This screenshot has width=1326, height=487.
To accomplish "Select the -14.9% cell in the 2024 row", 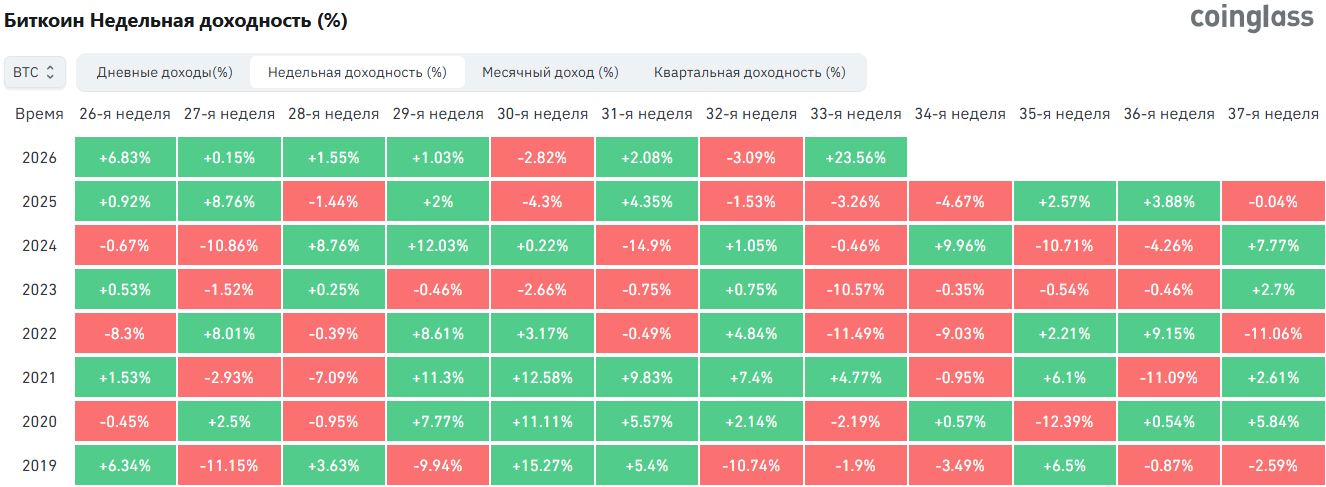I will click(646, 246).
